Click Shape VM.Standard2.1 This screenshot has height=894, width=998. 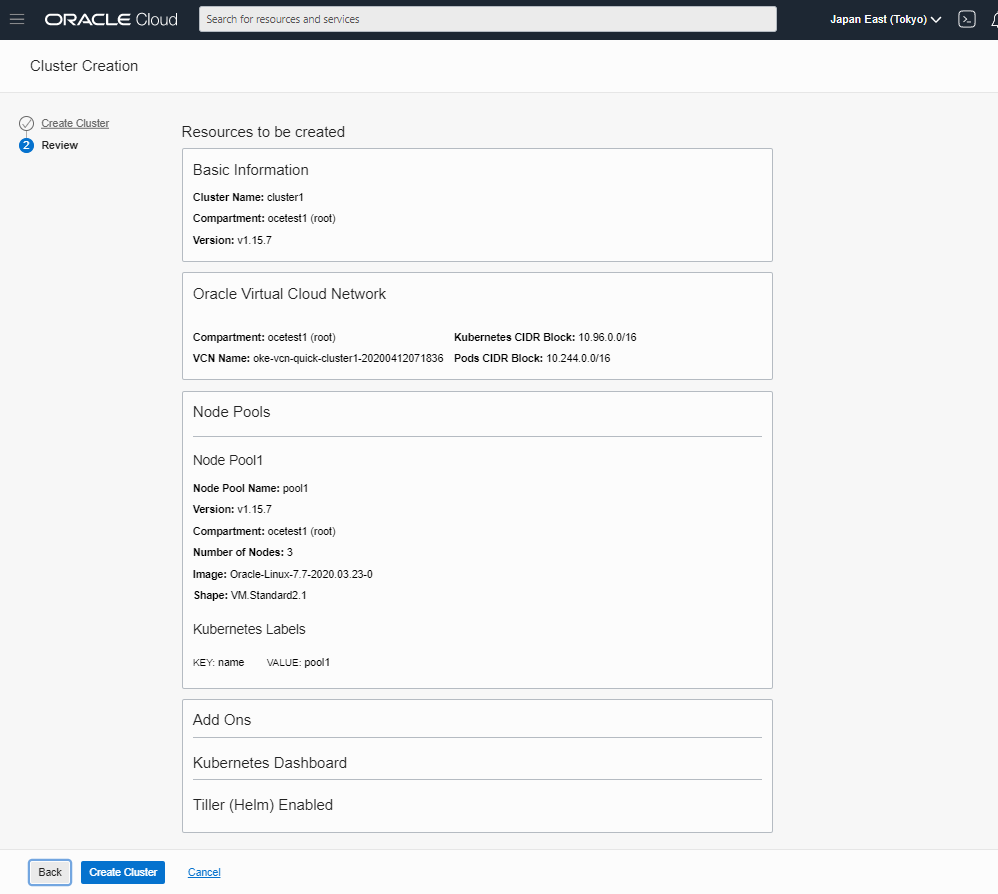click(x=250, y=596)
